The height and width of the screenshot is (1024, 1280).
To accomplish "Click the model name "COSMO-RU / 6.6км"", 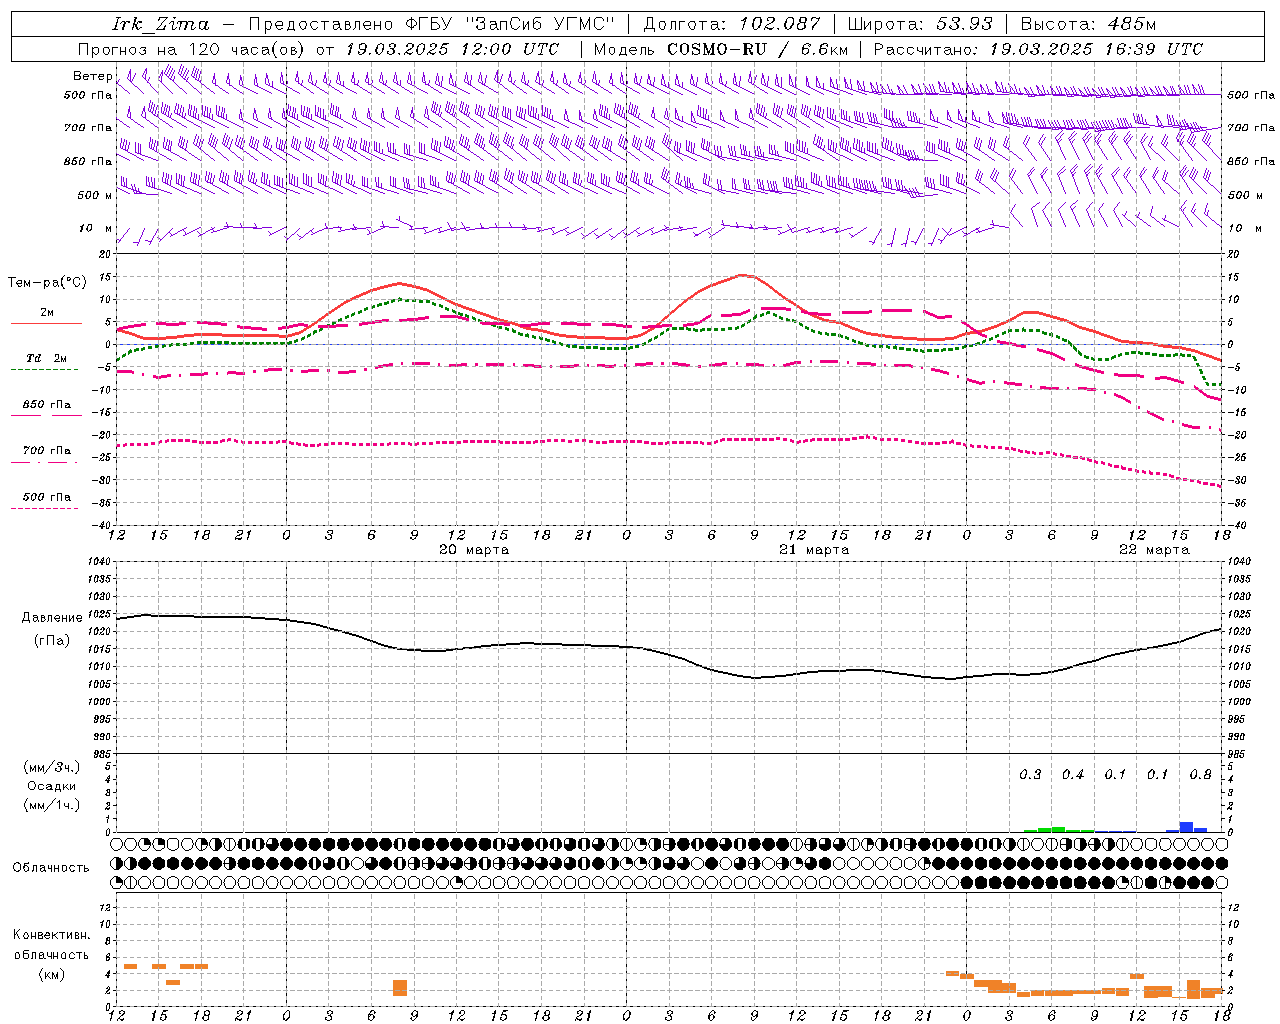I will [758, 49].
